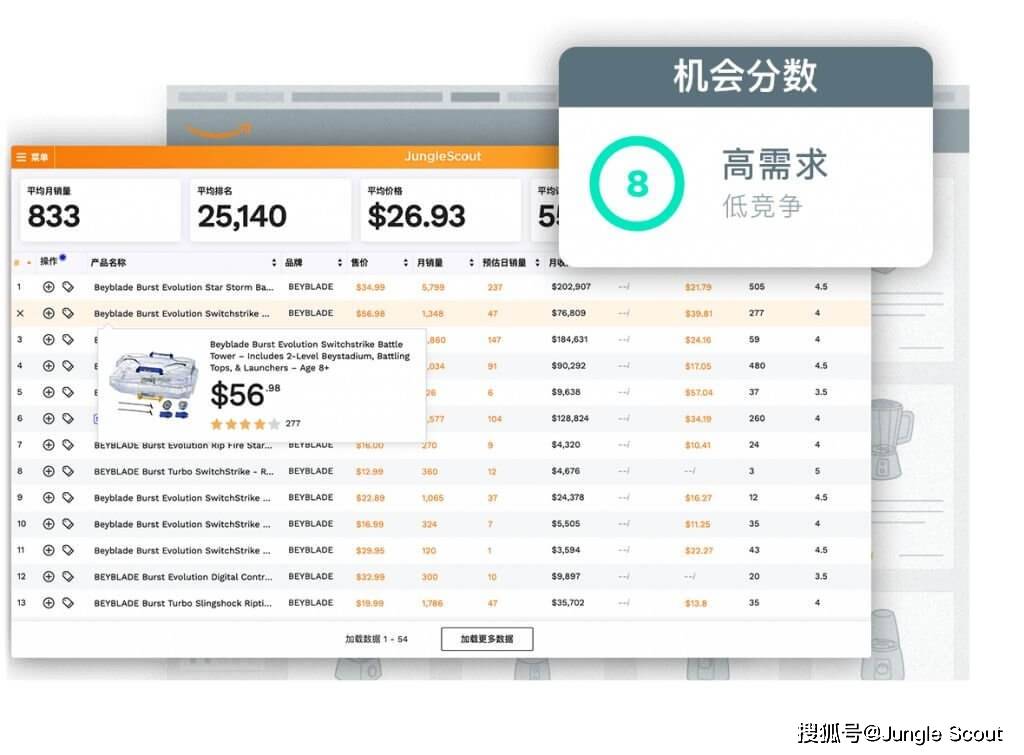Click the star rating in product popup

[245, 424]
